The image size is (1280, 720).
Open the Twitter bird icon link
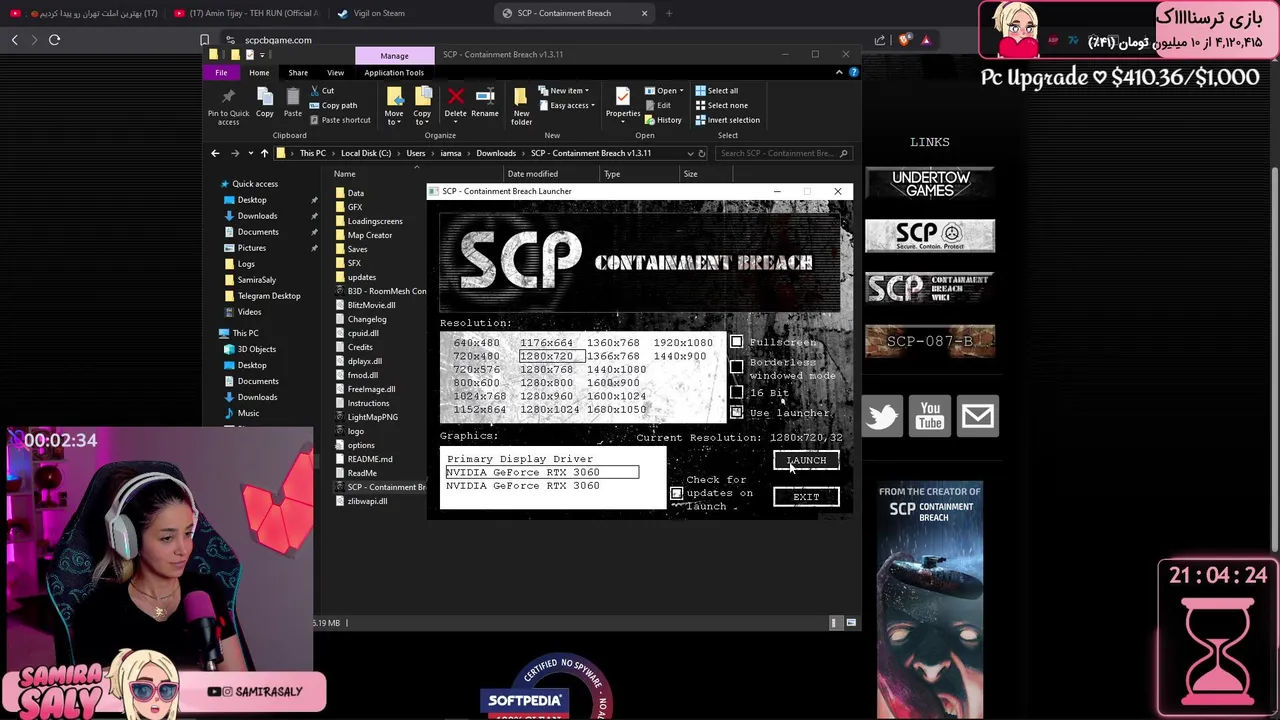click(882, 416)
